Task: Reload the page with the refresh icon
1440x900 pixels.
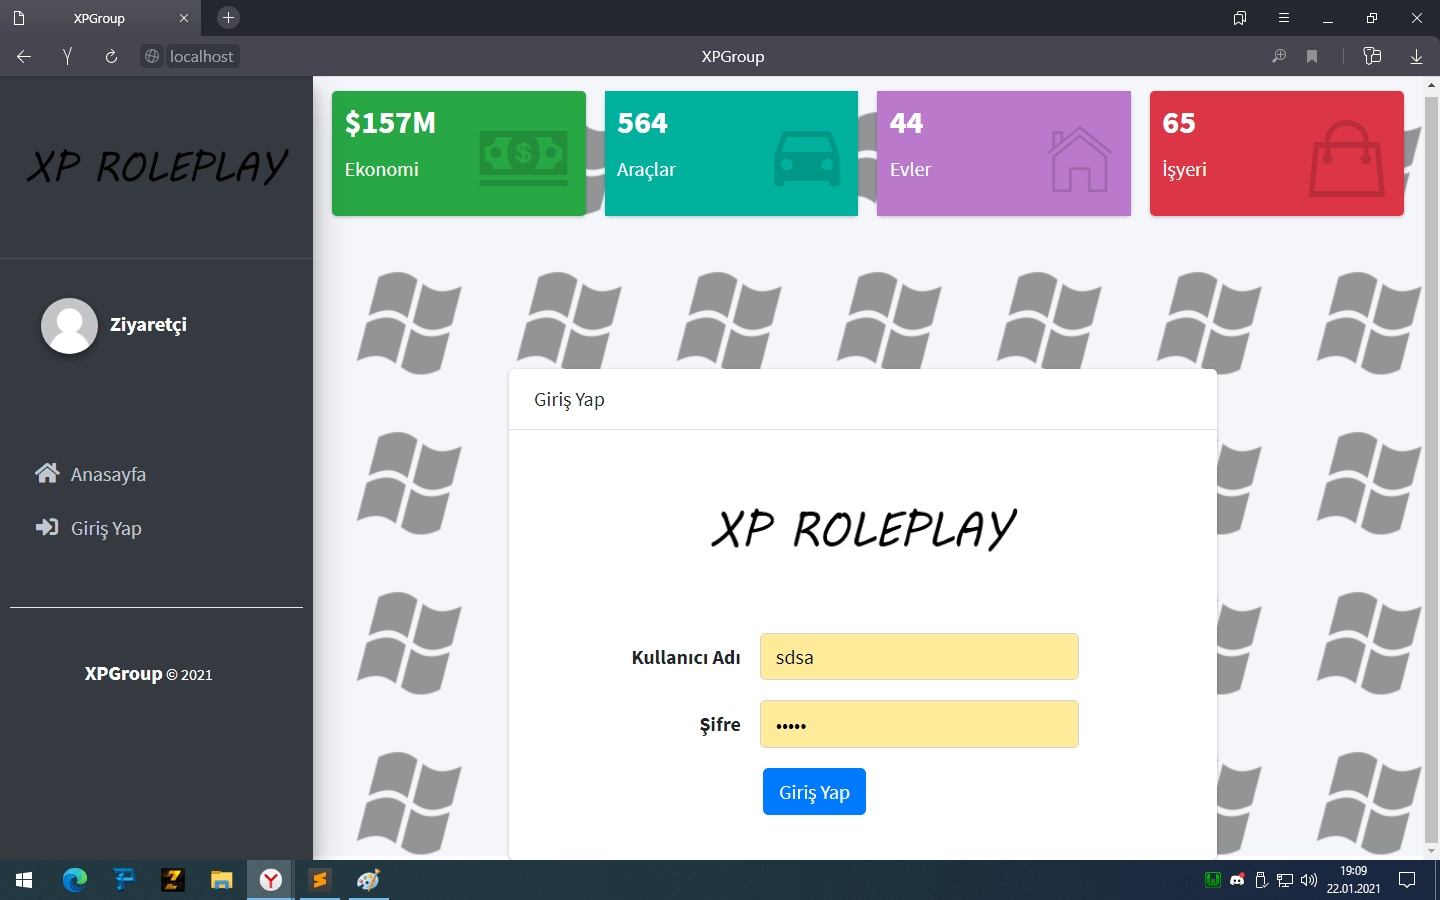Action: click(111, 57)
